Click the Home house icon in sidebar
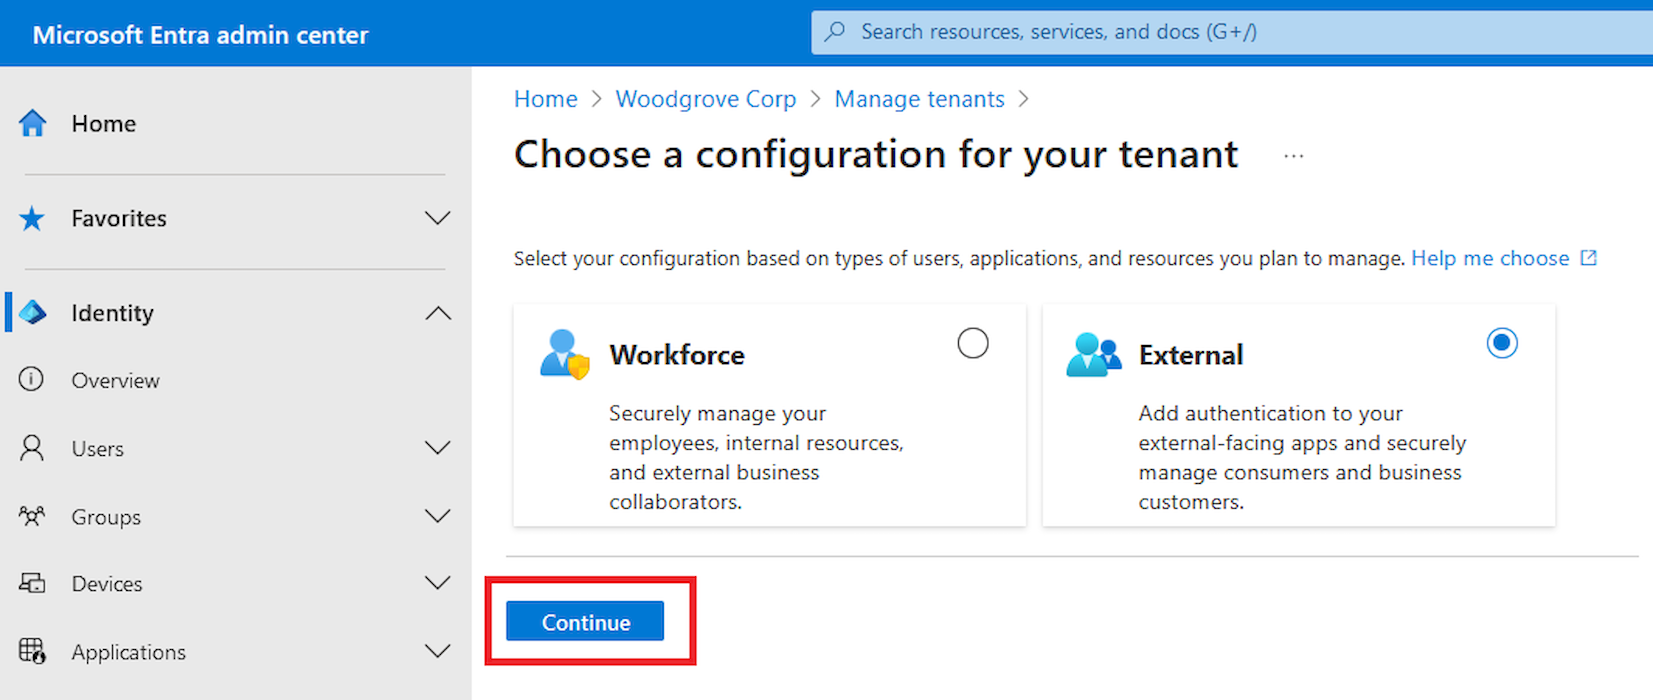1653x700 pixels. point(33,123)
